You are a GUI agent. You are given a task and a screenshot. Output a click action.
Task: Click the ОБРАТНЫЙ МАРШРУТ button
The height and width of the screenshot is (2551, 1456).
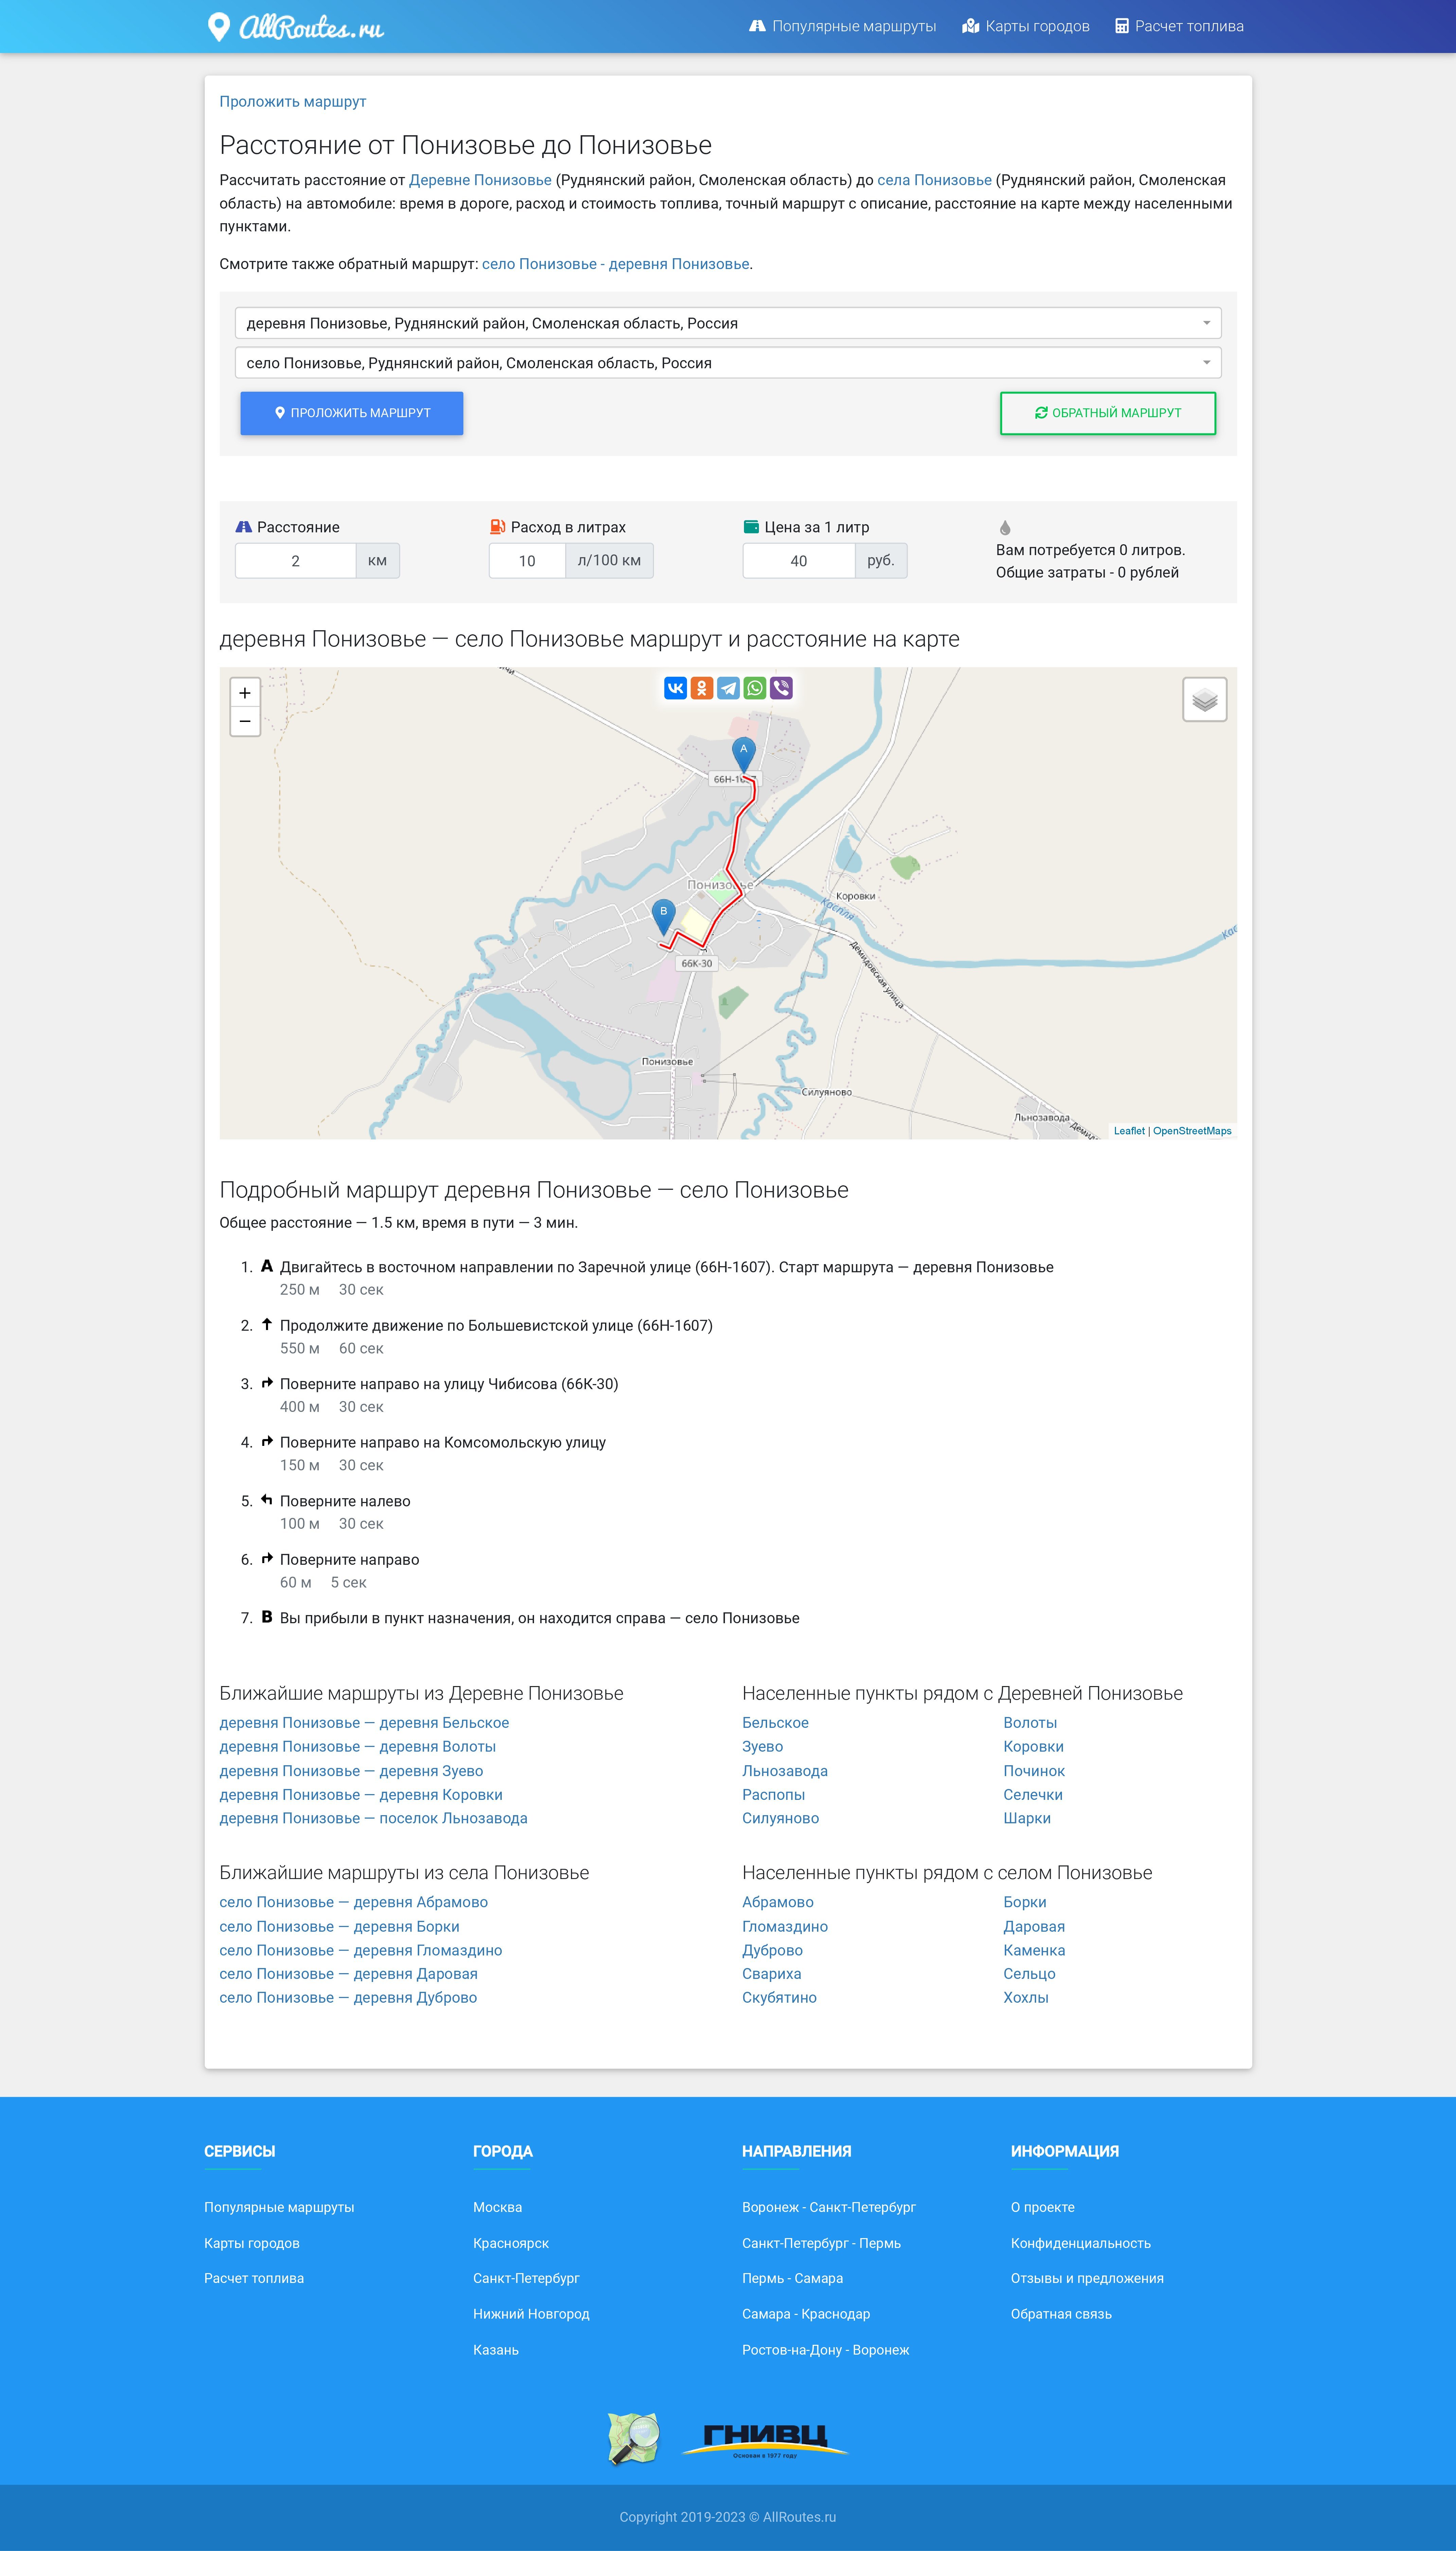[x=1108, y=413]
